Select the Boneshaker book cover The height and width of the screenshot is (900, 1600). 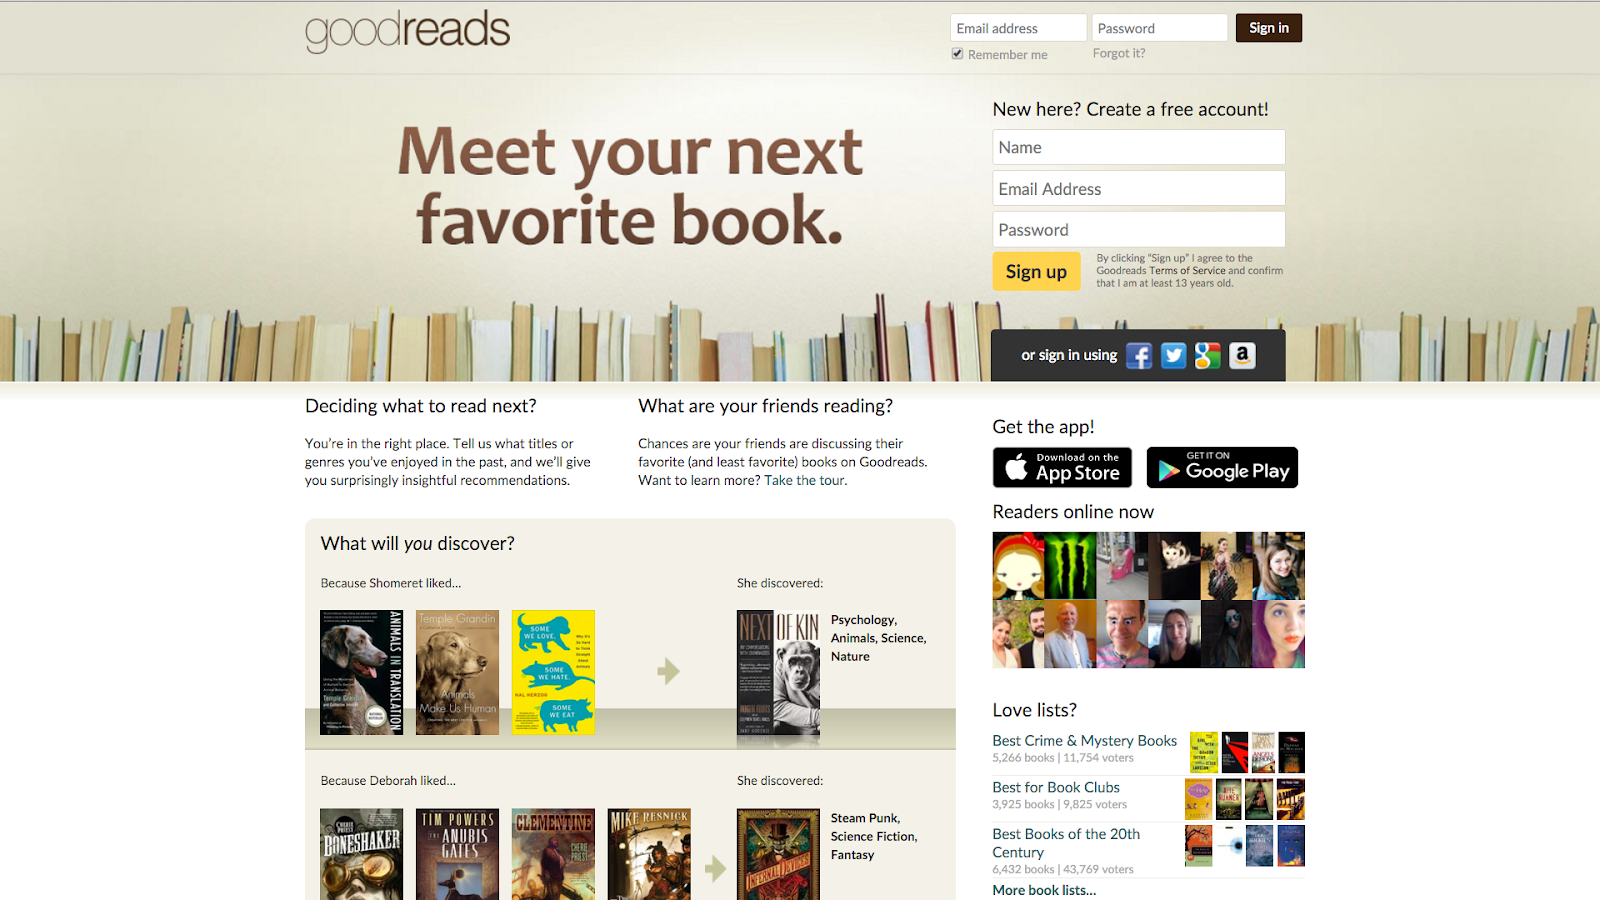point(362,854)
